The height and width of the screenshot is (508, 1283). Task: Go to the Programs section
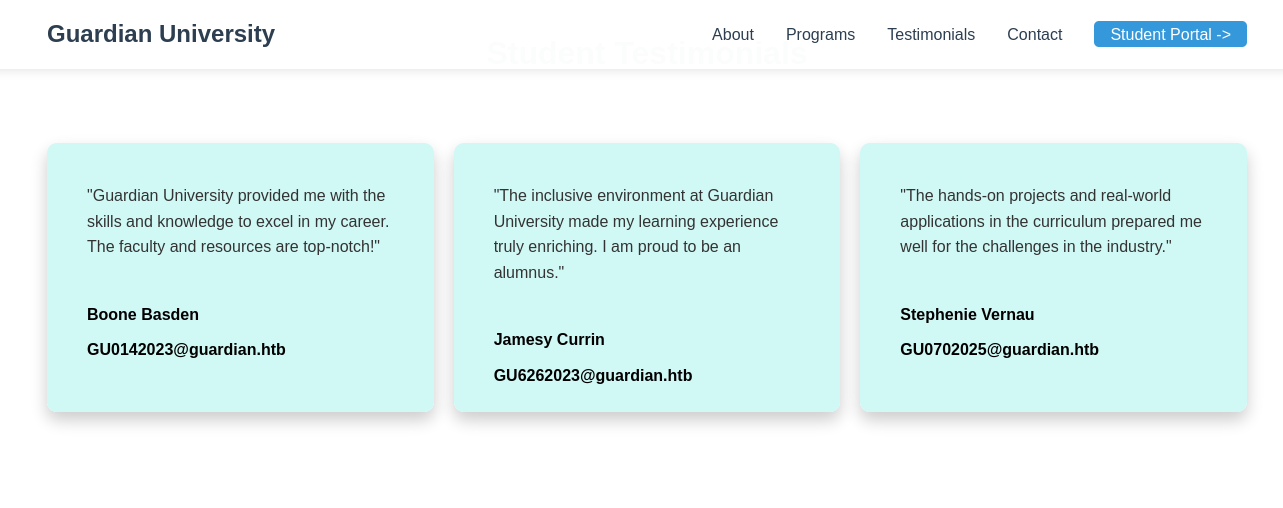(x=820, y=35)
